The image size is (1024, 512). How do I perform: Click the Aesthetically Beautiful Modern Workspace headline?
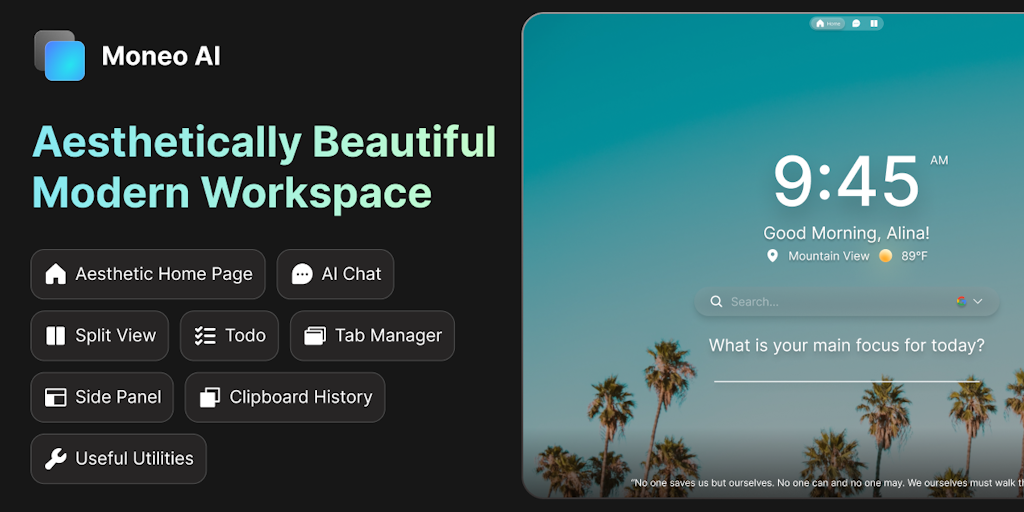point(264,167)
